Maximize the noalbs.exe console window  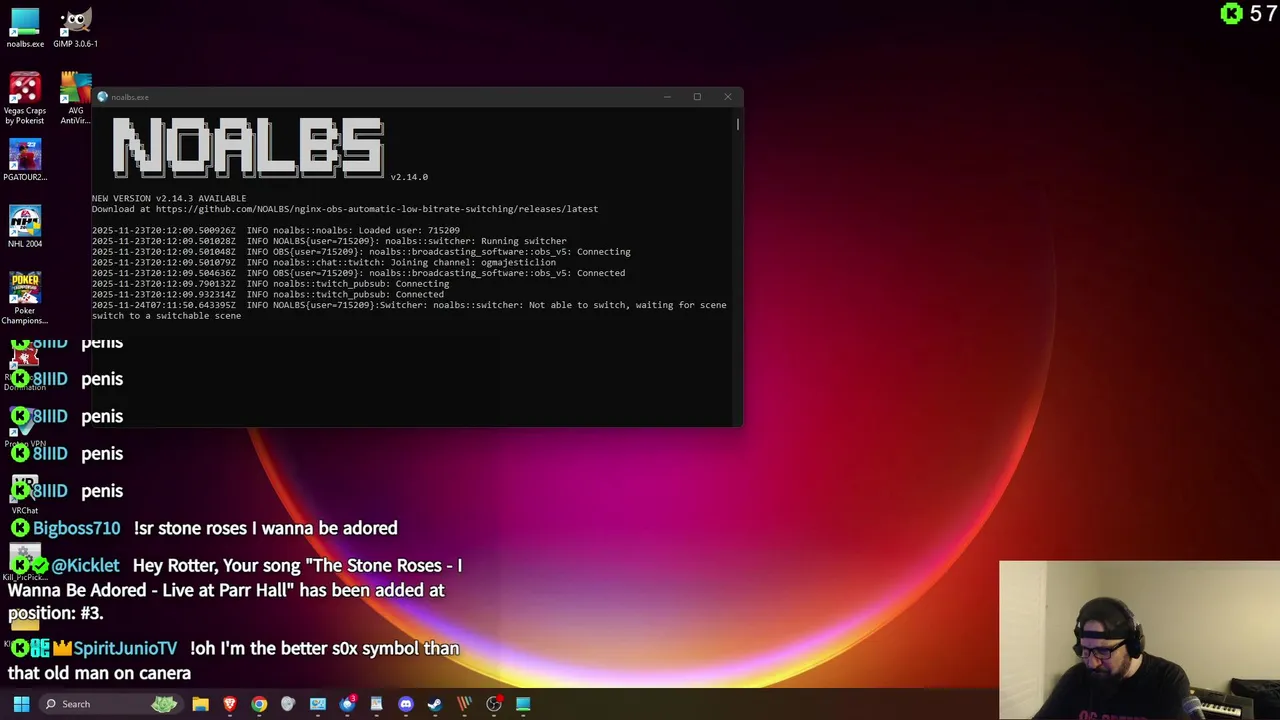pos(697,97)
